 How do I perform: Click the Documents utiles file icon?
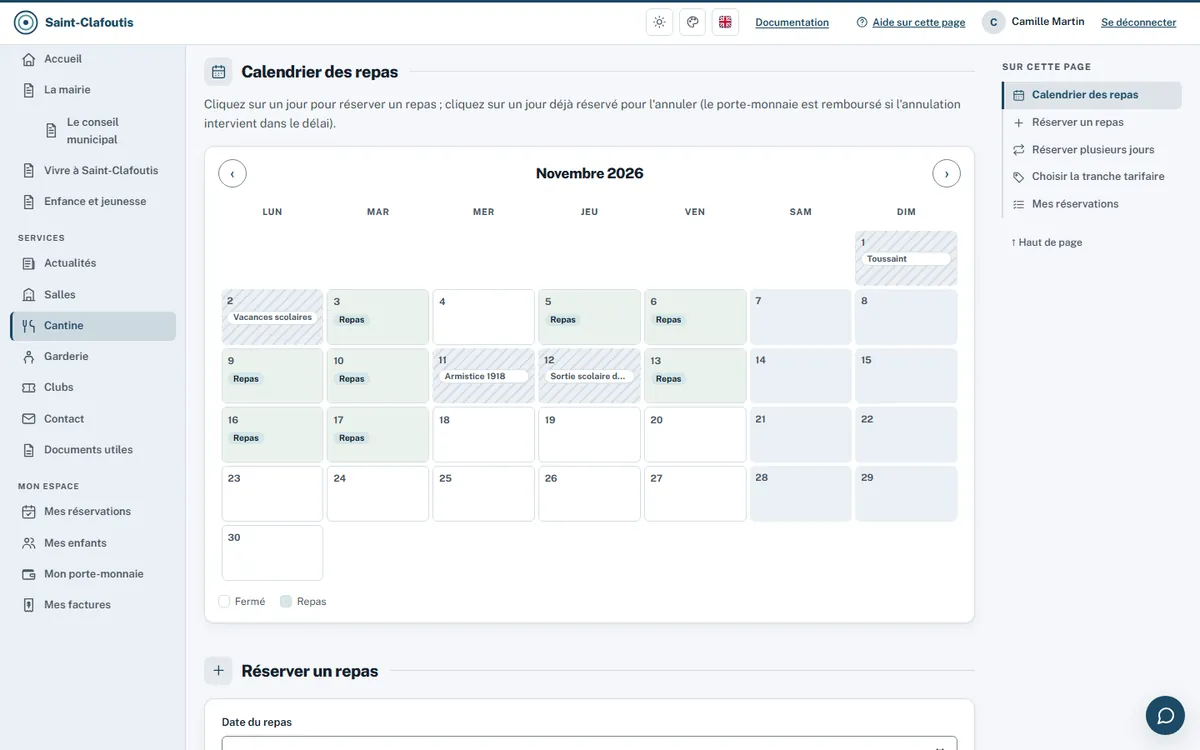[x=29, y=450]
